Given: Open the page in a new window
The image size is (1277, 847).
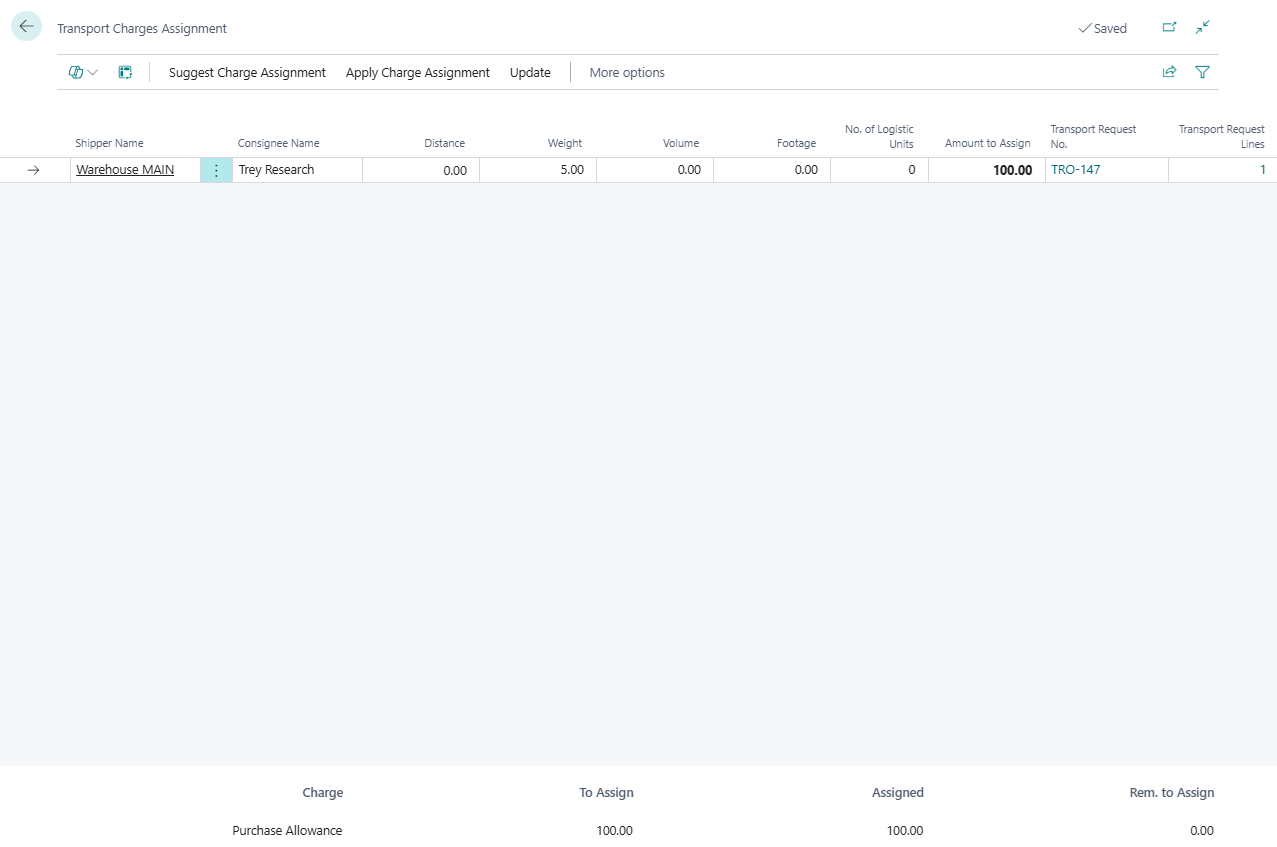Looking at the screenshot, I should 1169,28.
